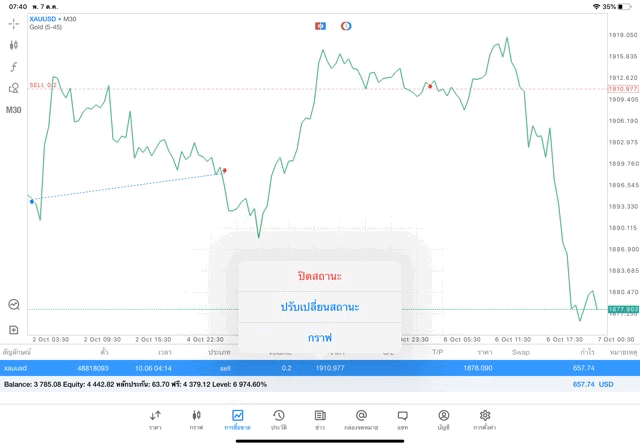Image resolution: width=640 pixels, height=447 pixels.
Task: Tap the red-blue circle icon above chart
Action: (346, 24)
